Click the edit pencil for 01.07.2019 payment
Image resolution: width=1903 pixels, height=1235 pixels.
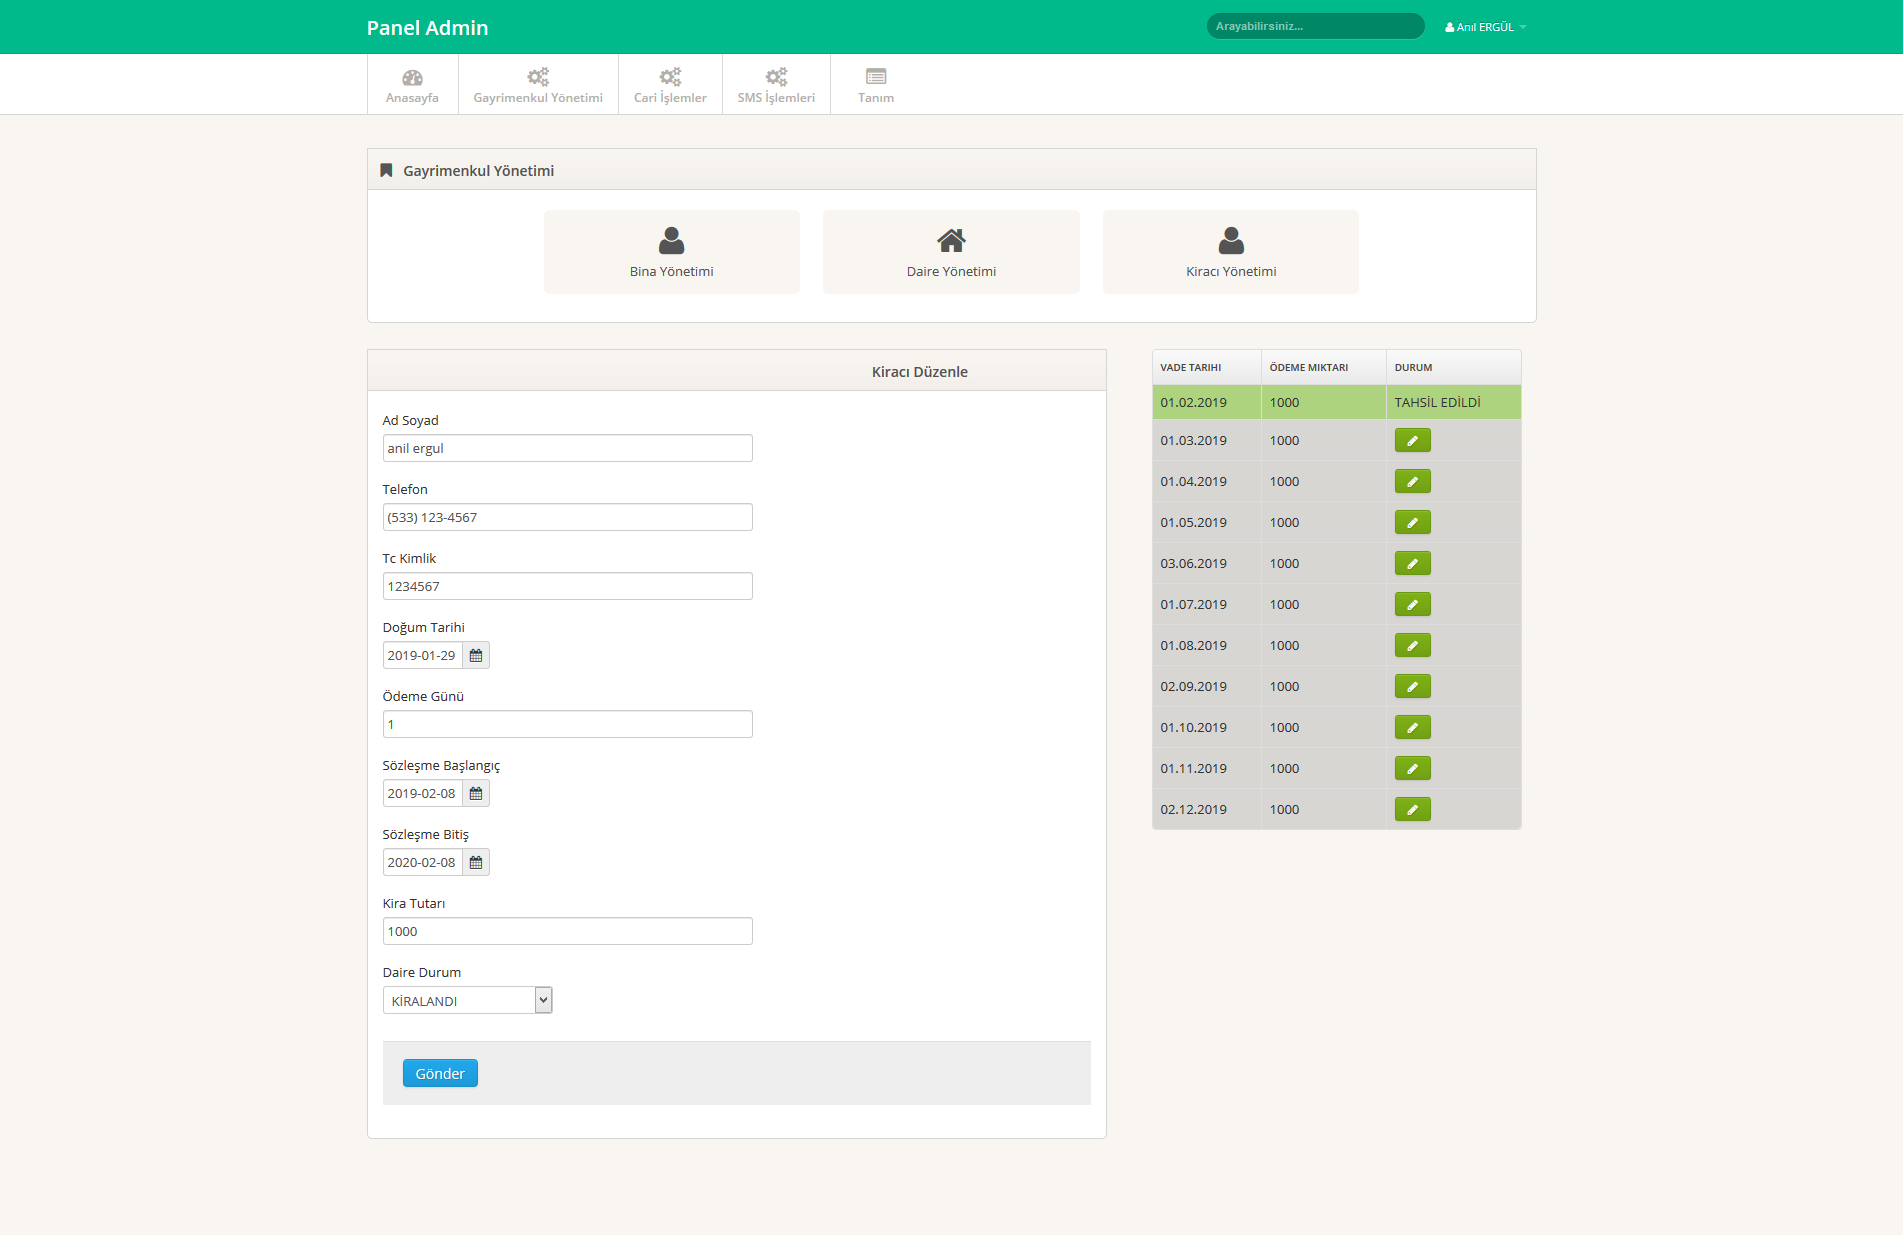click(1412, 604)
